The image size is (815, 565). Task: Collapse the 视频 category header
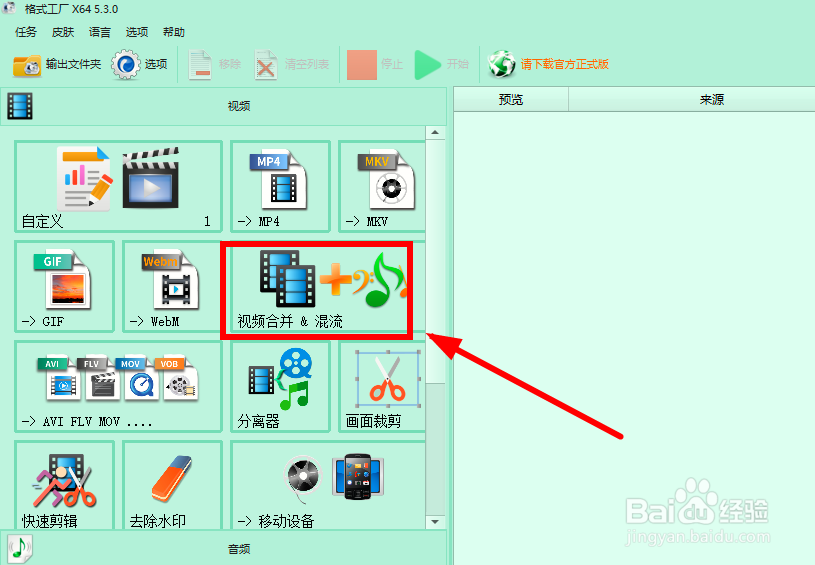(224, 106)
